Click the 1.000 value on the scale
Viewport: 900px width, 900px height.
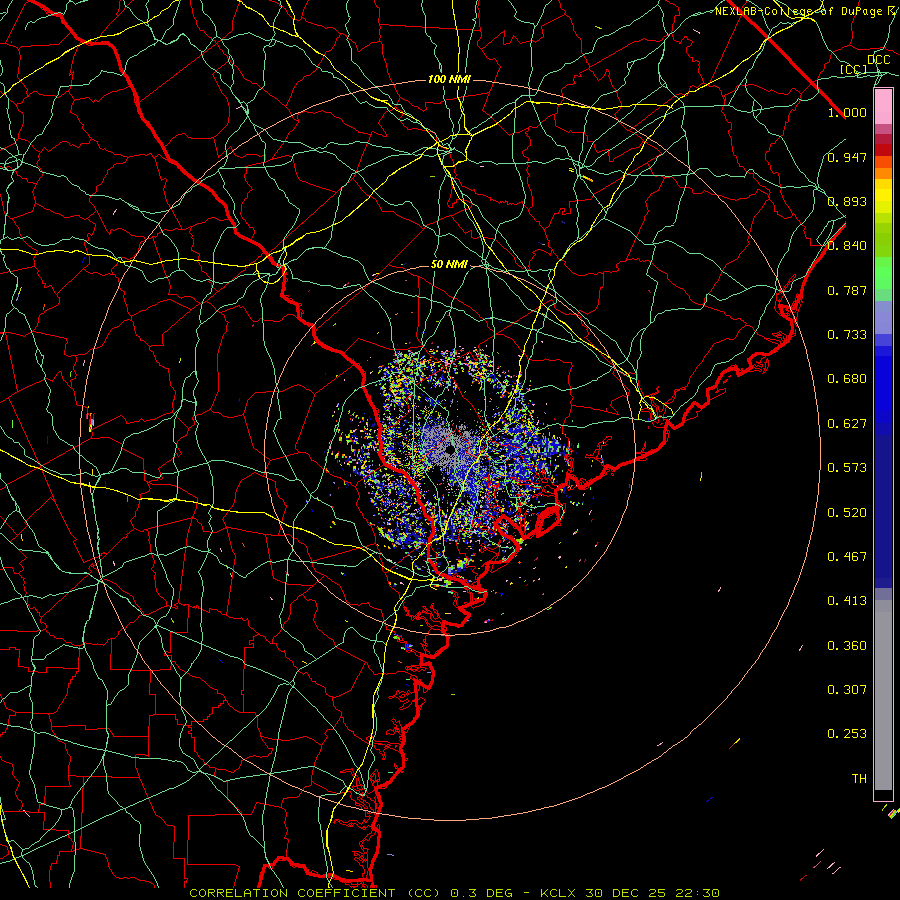[x=847, y=112]
